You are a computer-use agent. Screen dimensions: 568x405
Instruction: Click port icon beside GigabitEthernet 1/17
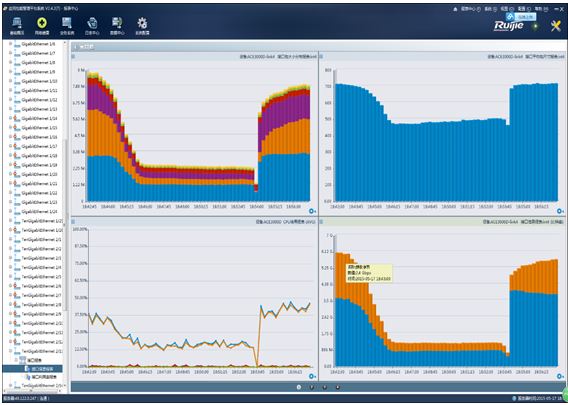point(17,146)
